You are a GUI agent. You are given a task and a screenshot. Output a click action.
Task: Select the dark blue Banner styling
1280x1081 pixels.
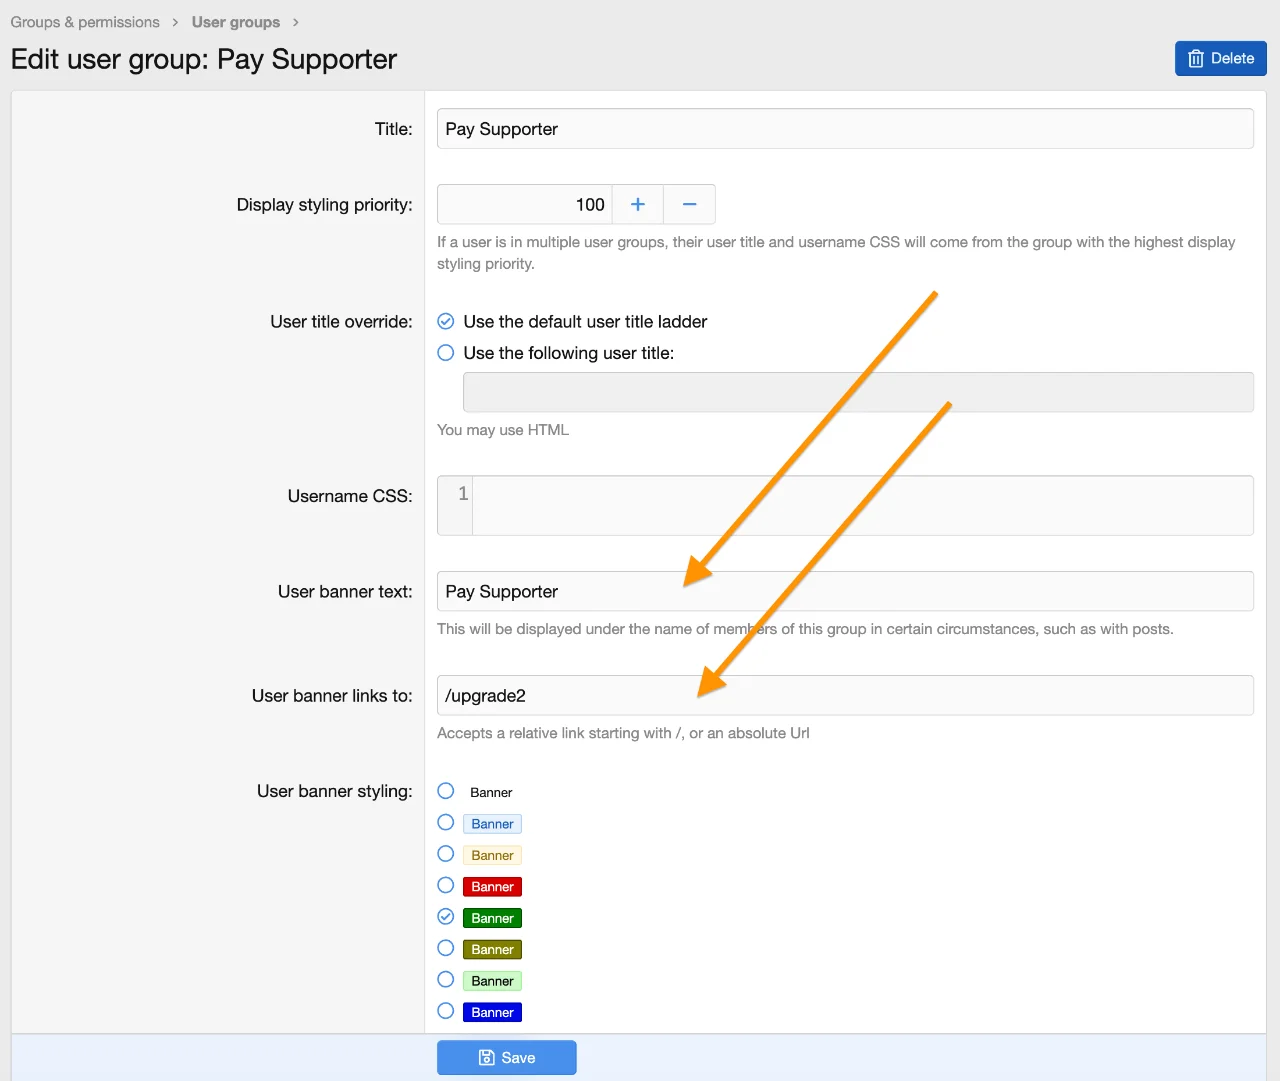point(445,1011)
